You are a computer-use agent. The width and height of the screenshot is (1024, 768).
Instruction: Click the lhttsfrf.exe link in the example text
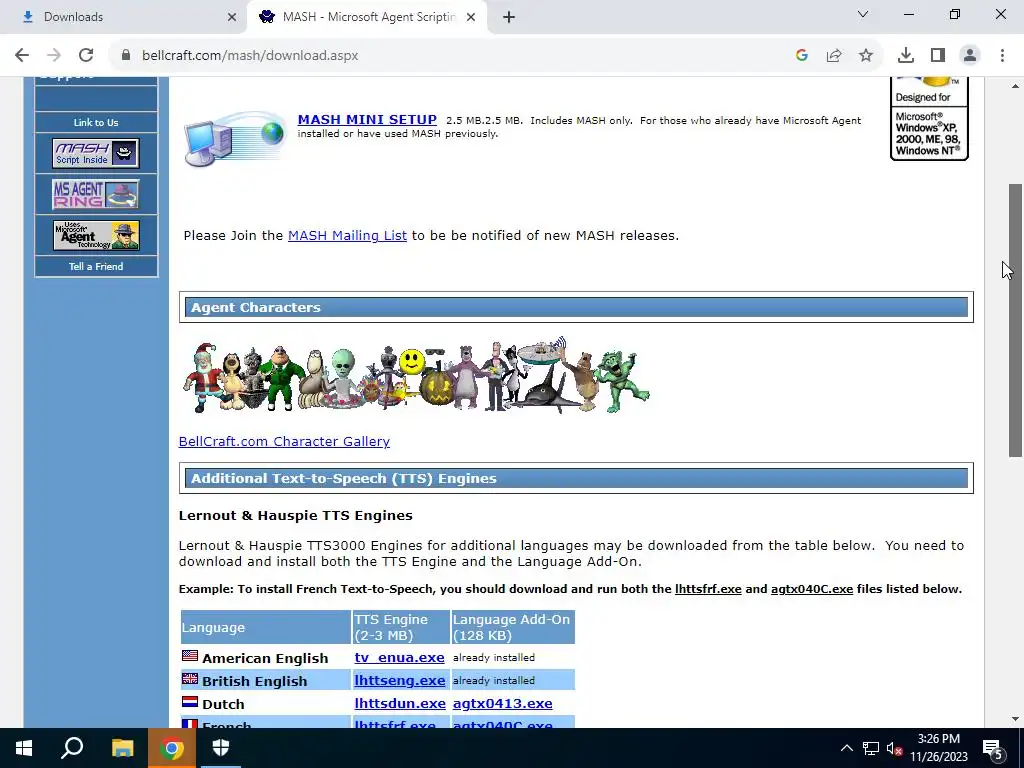pyautogui.click(x=708, y=589)
